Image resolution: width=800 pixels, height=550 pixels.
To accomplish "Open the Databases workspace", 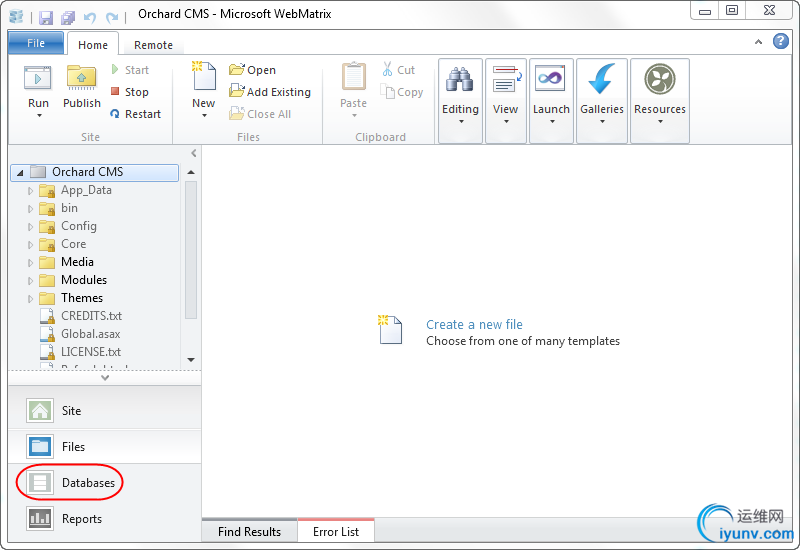I will (x=105, y=483).
